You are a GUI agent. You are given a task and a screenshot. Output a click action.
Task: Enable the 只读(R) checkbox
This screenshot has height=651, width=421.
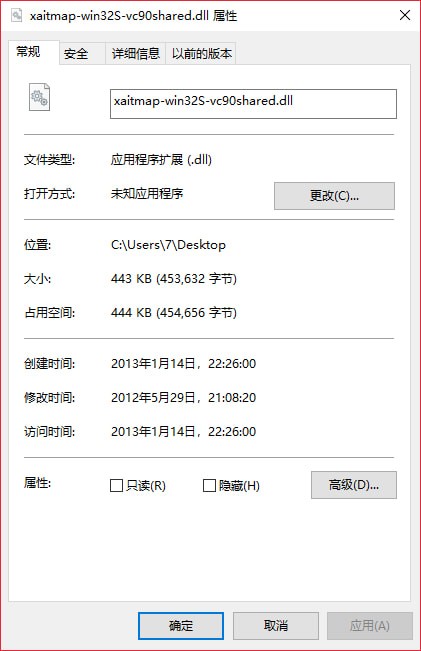pyautogui.click(x=116, y=485)
